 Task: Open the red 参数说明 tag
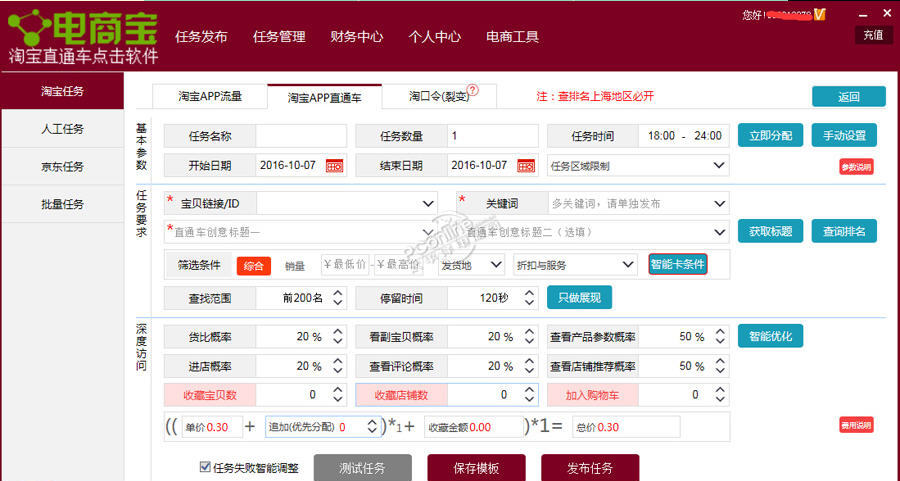point(856,167)
